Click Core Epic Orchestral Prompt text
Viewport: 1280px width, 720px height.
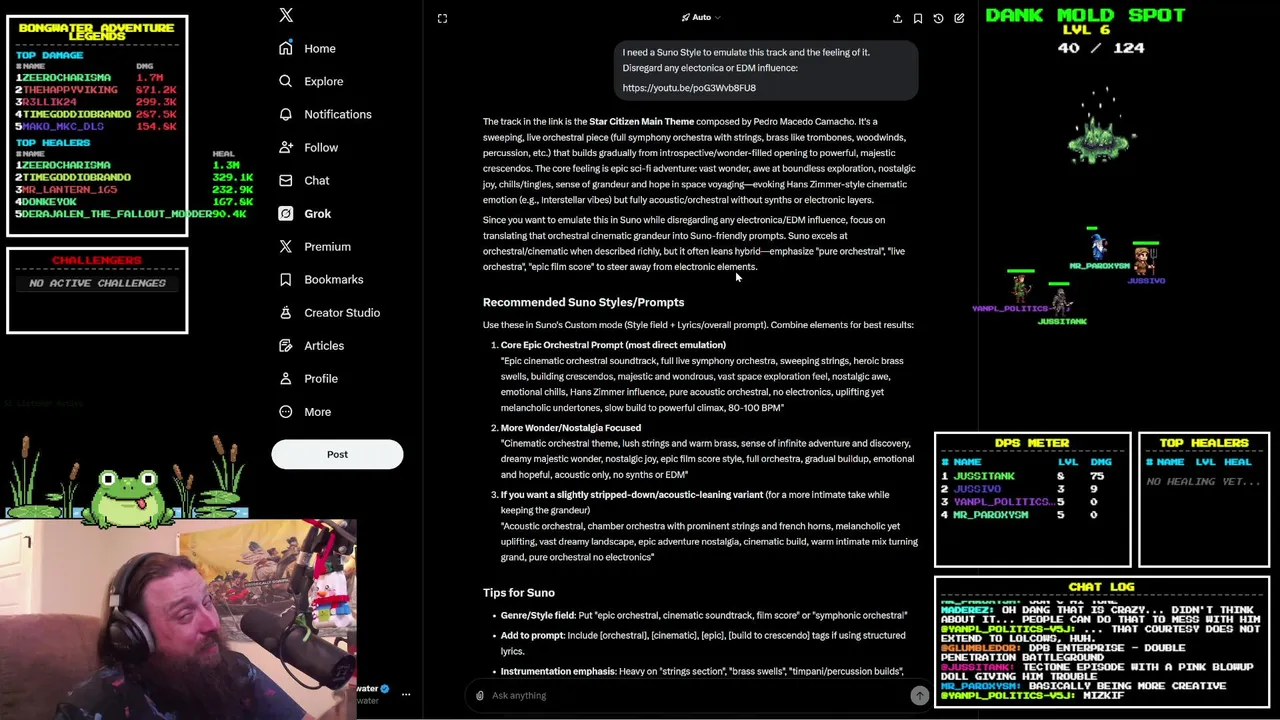coord(613,345)
